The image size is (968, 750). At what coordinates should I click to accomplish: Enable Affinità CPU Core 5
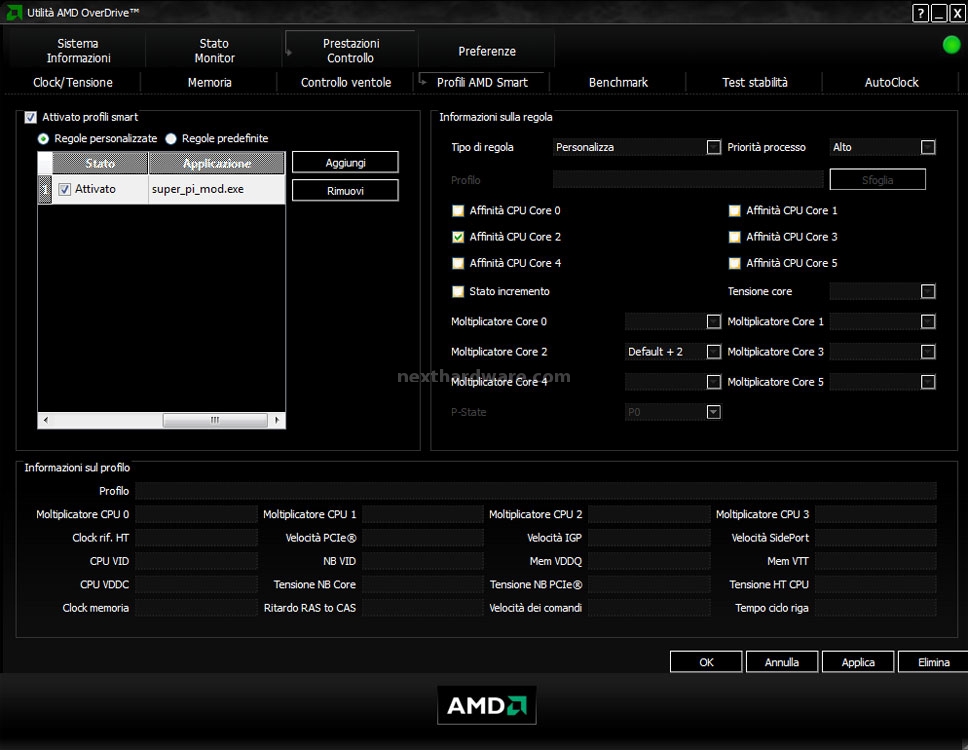coord(735,264)
